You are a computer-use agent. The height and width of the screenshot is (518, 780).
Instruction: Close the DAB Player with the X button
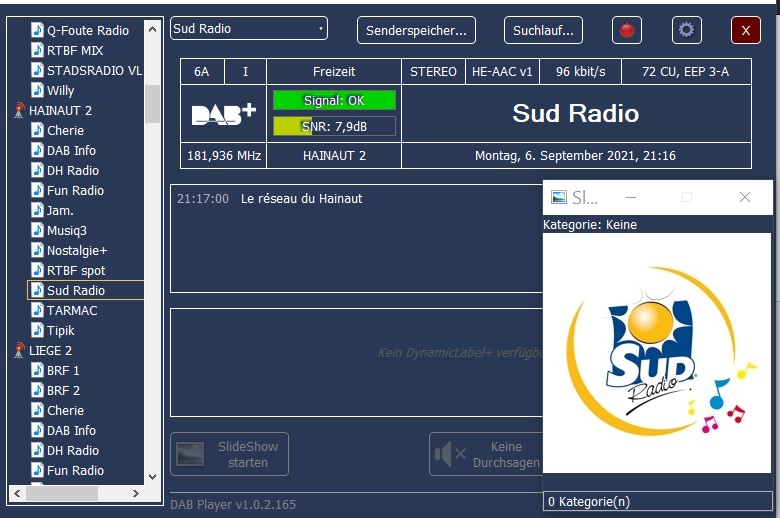745,31
